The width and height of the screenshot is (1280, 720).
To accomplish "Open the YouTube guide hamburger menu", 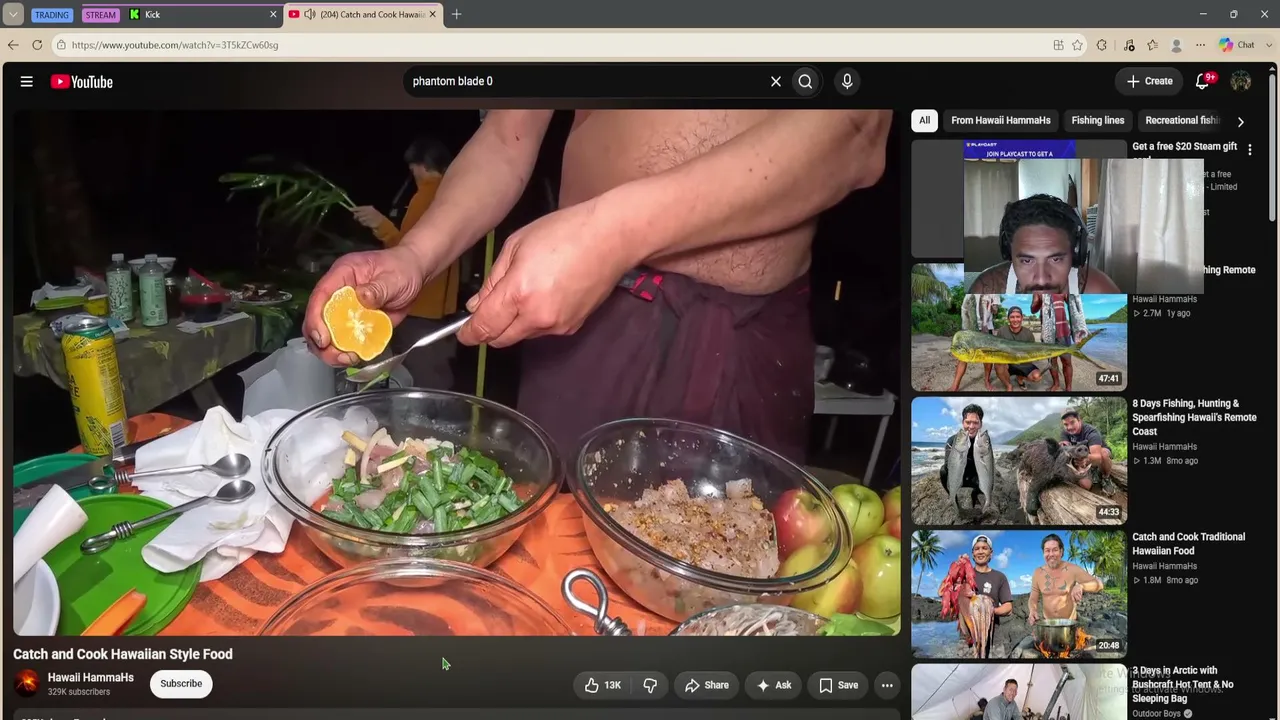I will (27, 82).
